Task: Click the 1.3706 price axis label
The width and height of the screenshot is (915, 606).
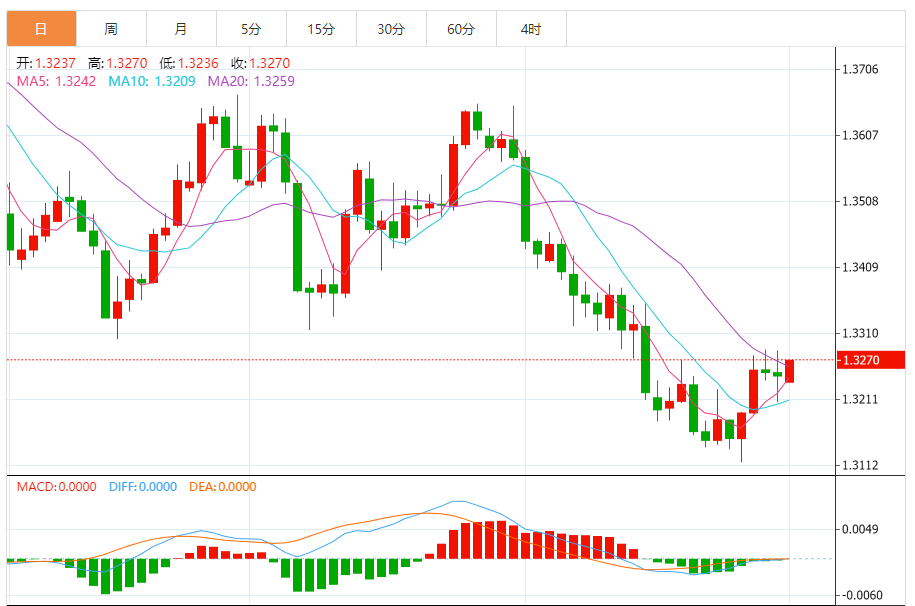Action: [860, 69]
